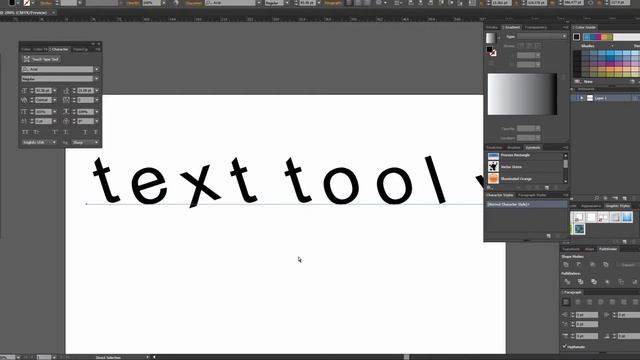Open the font size preset dropdown
Viewport: 640px width, 360px height.
55,91
